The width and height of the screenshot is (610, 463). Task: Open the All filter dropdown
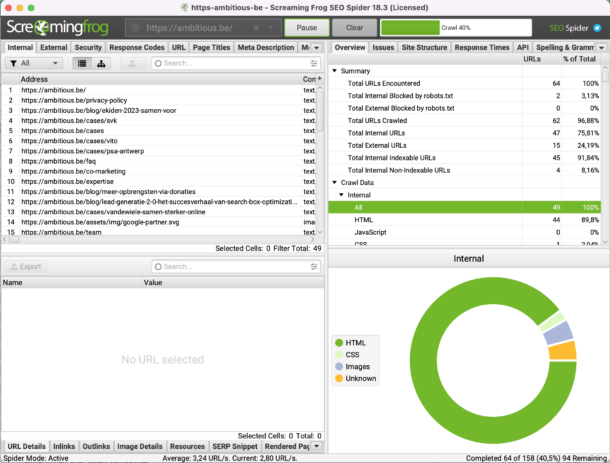click(34, 63)
